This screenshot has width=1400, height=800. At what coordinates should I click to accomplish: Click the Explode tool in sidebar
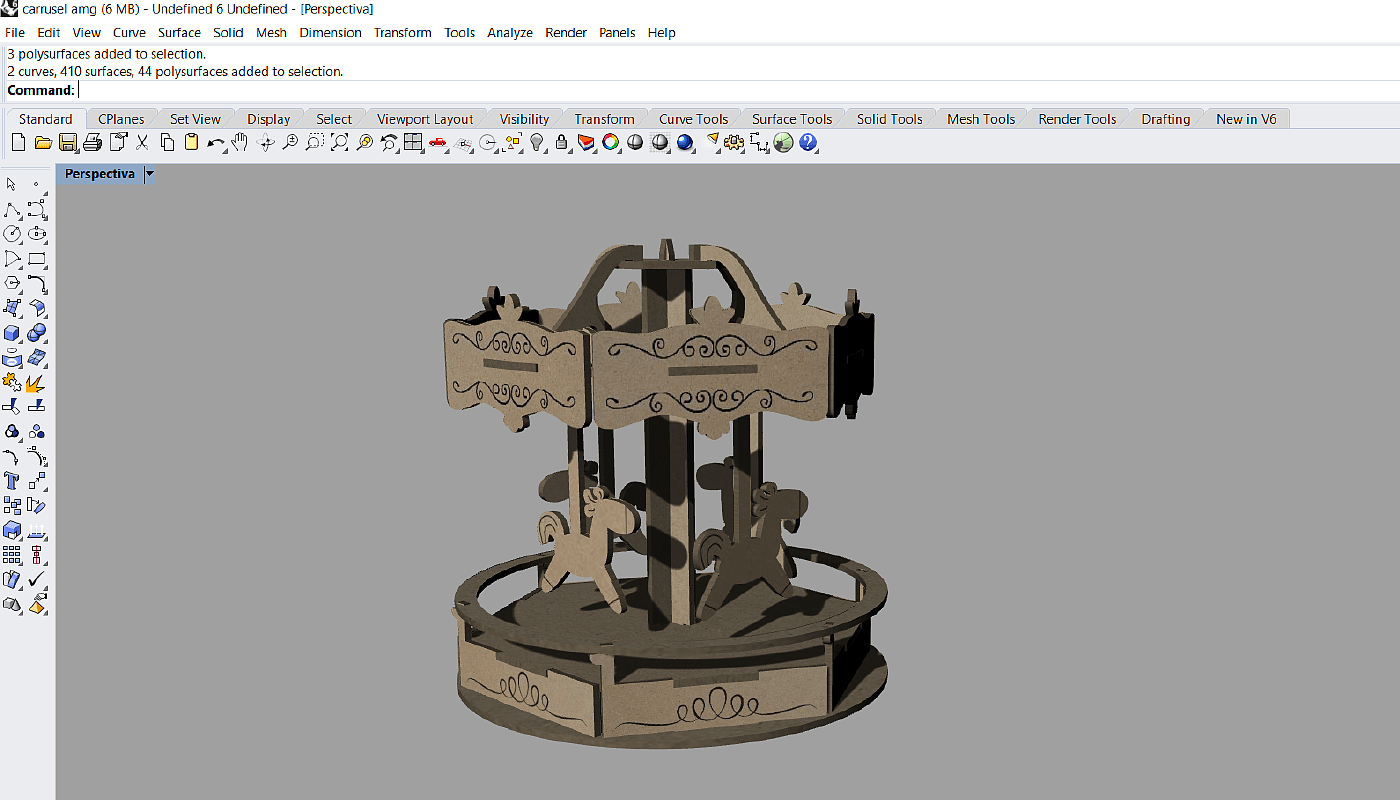point(36,383)
